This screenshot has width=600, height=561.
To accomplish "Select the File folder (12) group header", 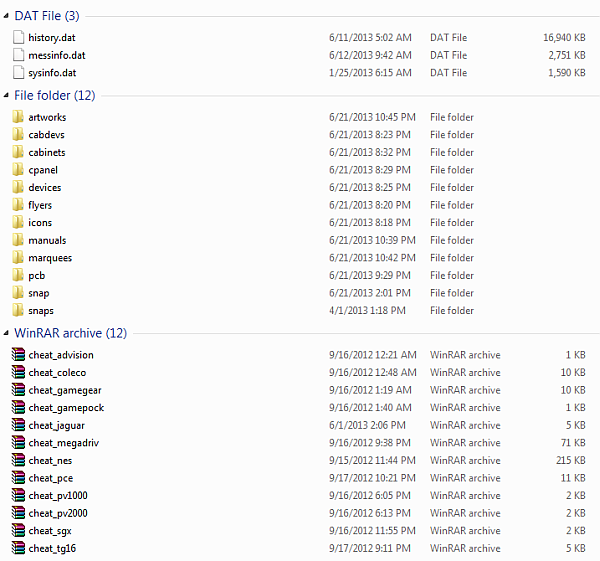I will click(55, 96).
